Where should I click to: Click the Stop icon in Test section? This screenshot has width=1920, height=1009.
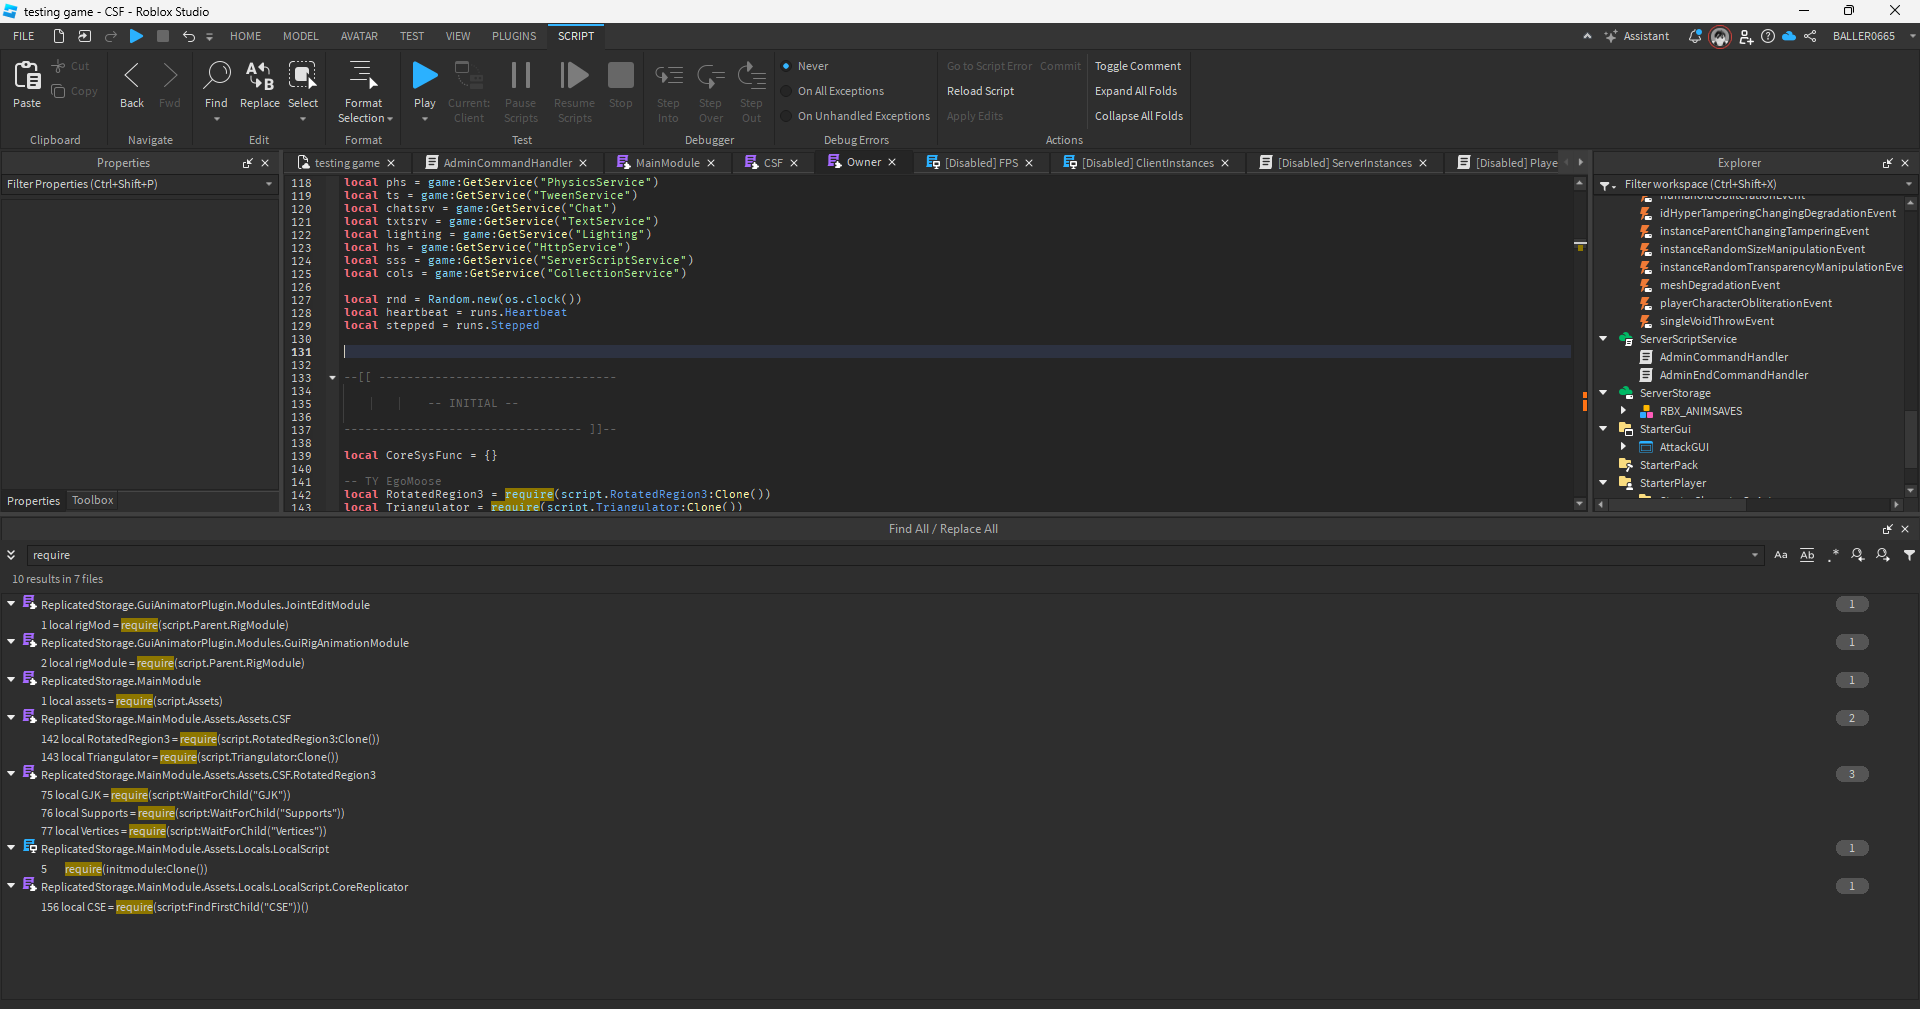tap(620, 75)
